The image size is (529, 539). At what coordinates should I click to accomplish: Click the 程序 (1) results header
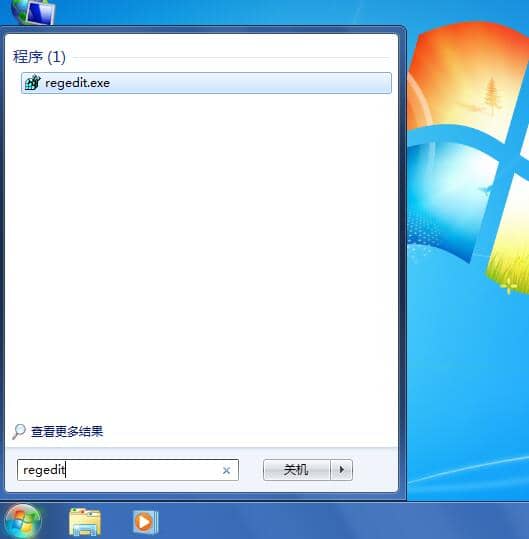(39, 57)
